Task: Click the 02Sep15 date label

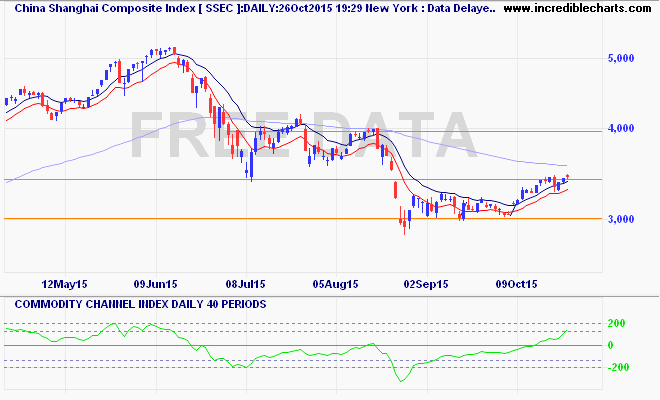Action: click(426, 284)
